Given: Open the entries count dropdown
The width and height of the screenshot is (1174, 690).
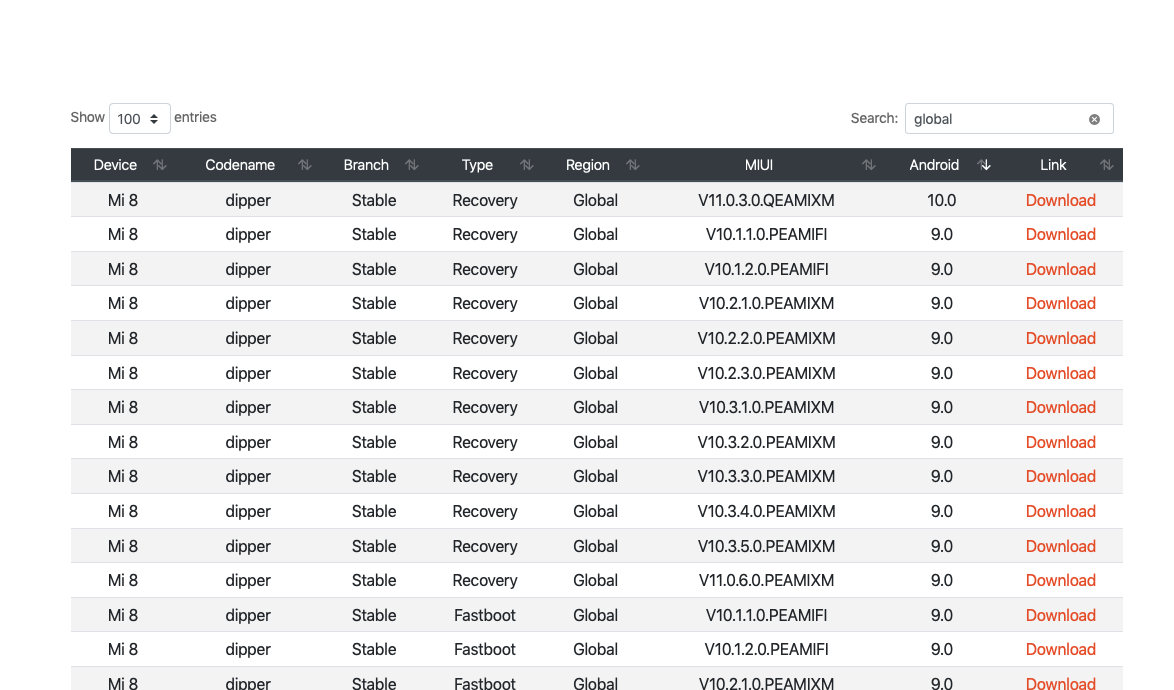Looking at the screenshot, I should pyautogui.click(x=140, y=119).
